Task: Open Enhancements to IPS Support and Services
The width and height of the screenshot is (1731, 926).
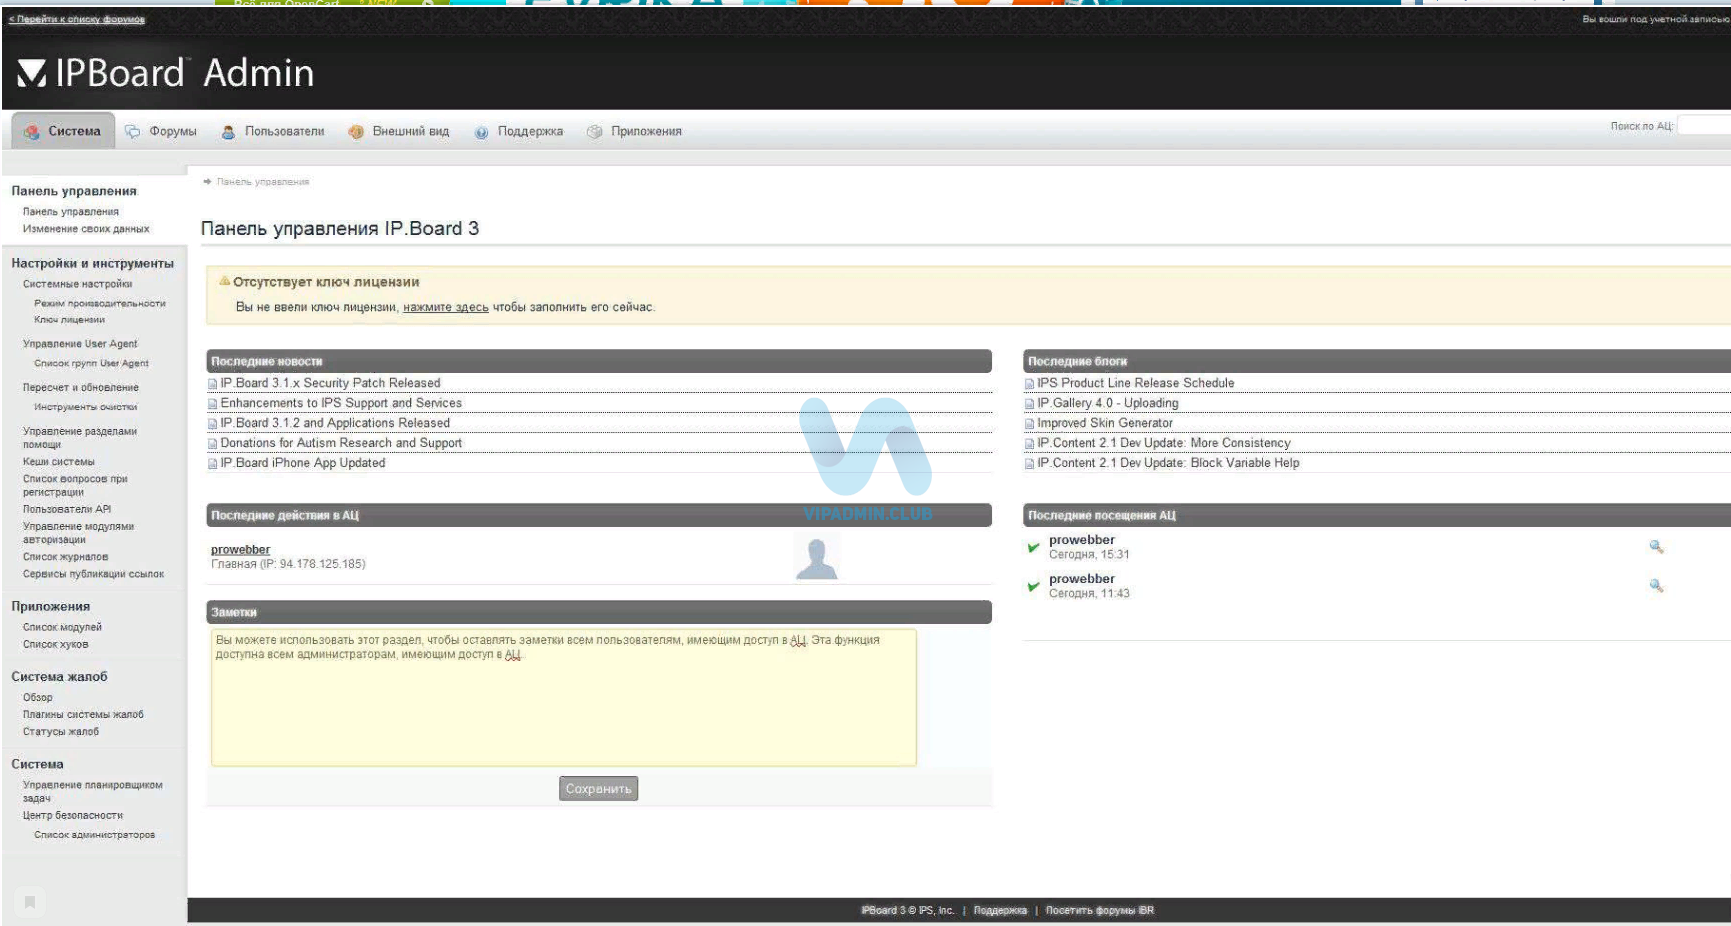Action: pyautogui.click(x=341, y=403)
